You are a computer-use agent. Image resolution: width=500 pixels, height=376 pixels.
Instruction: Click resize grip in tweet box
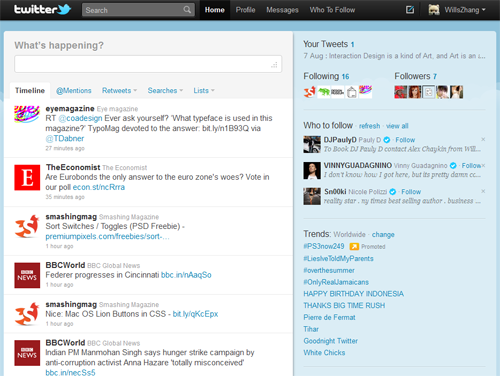coord(274,65)
